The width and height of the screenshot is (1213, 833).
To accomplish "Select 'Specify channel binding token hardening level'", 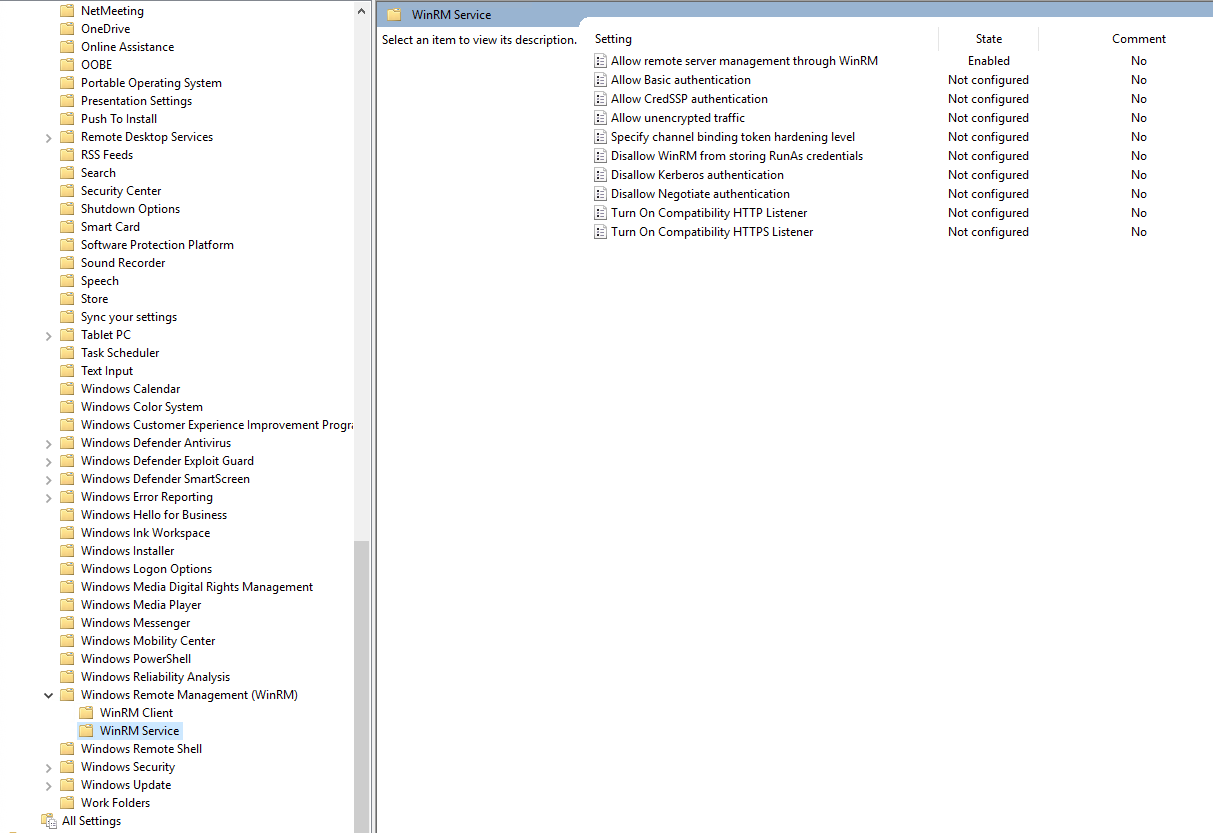I will 733,137.
